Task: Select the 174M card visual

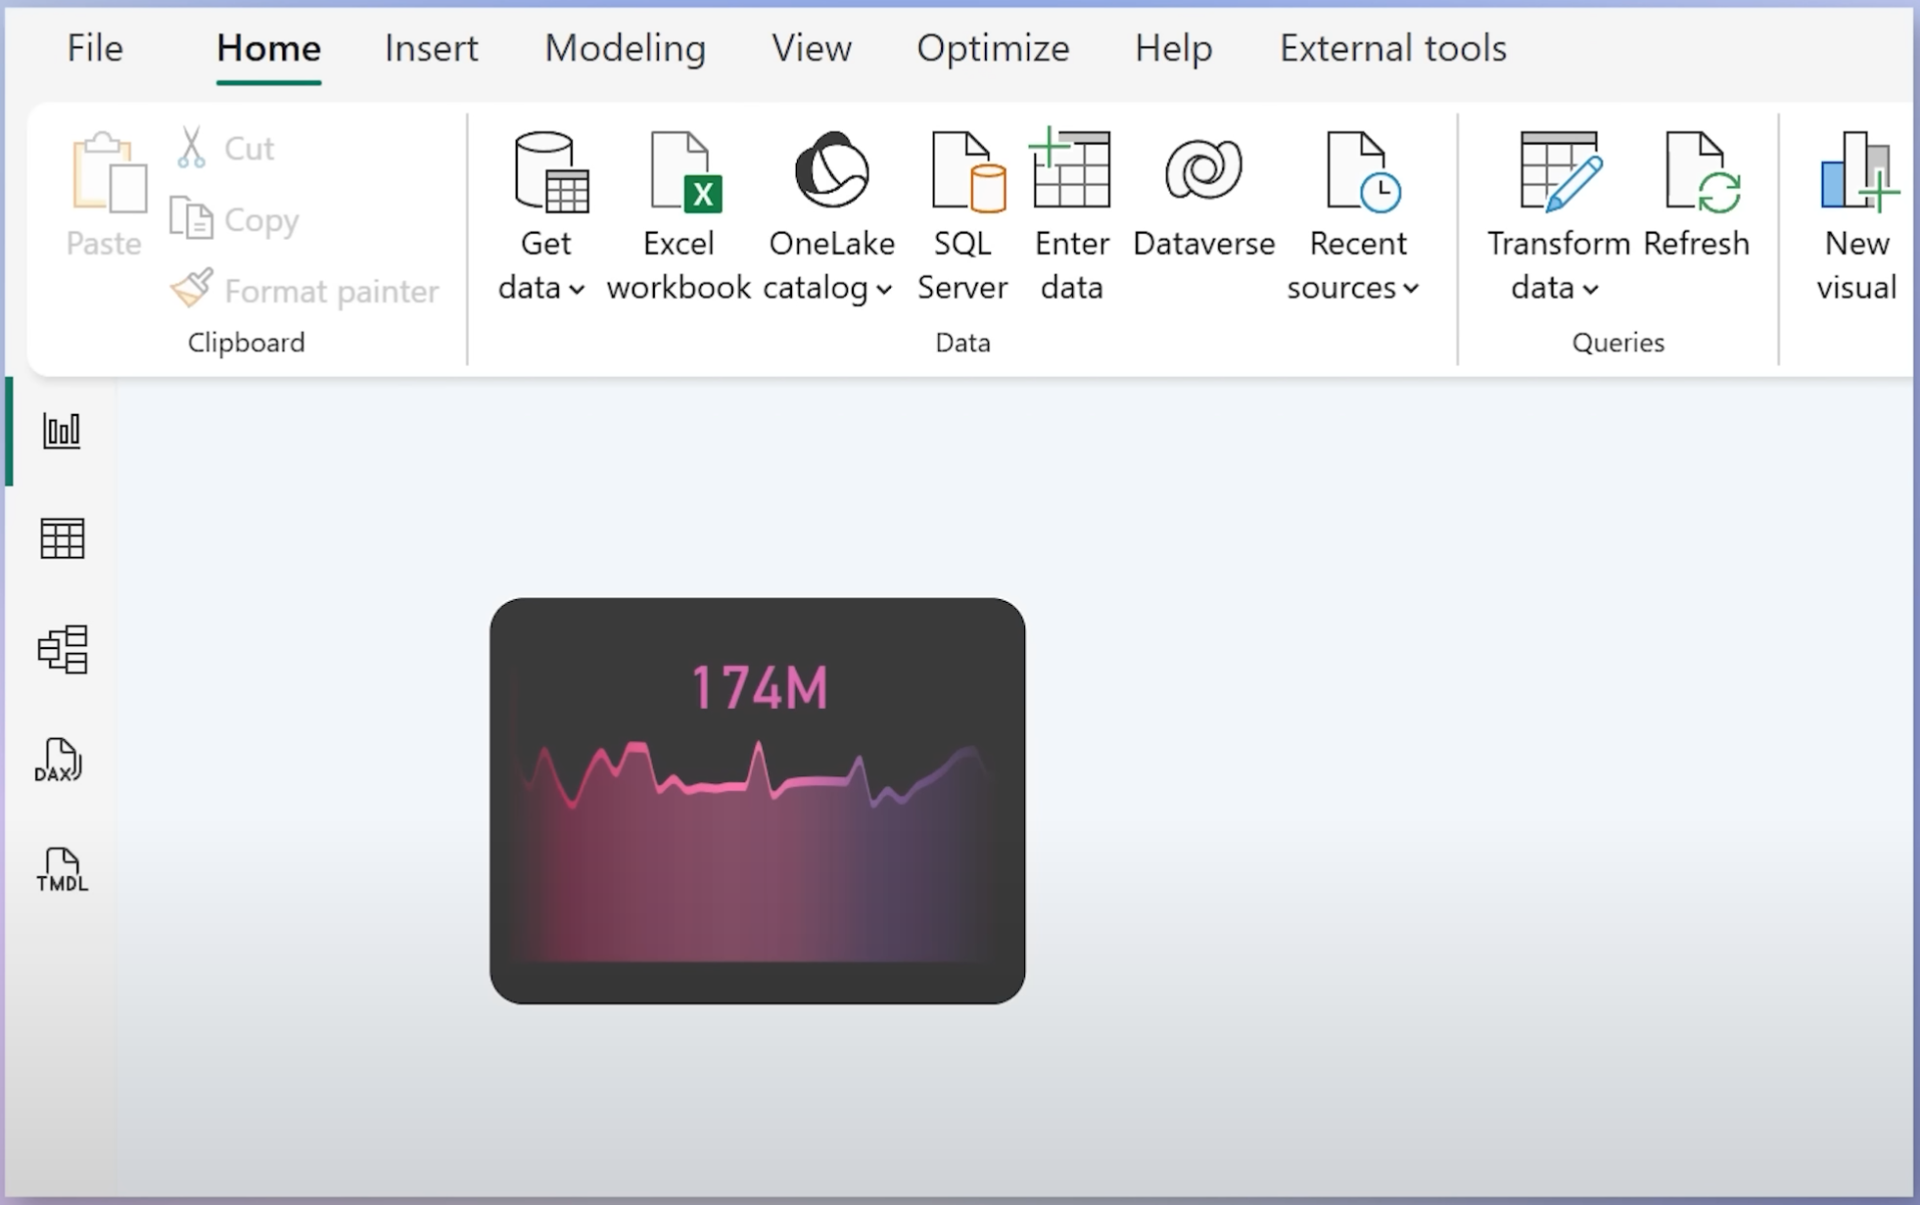Action: tap(757, 801)
